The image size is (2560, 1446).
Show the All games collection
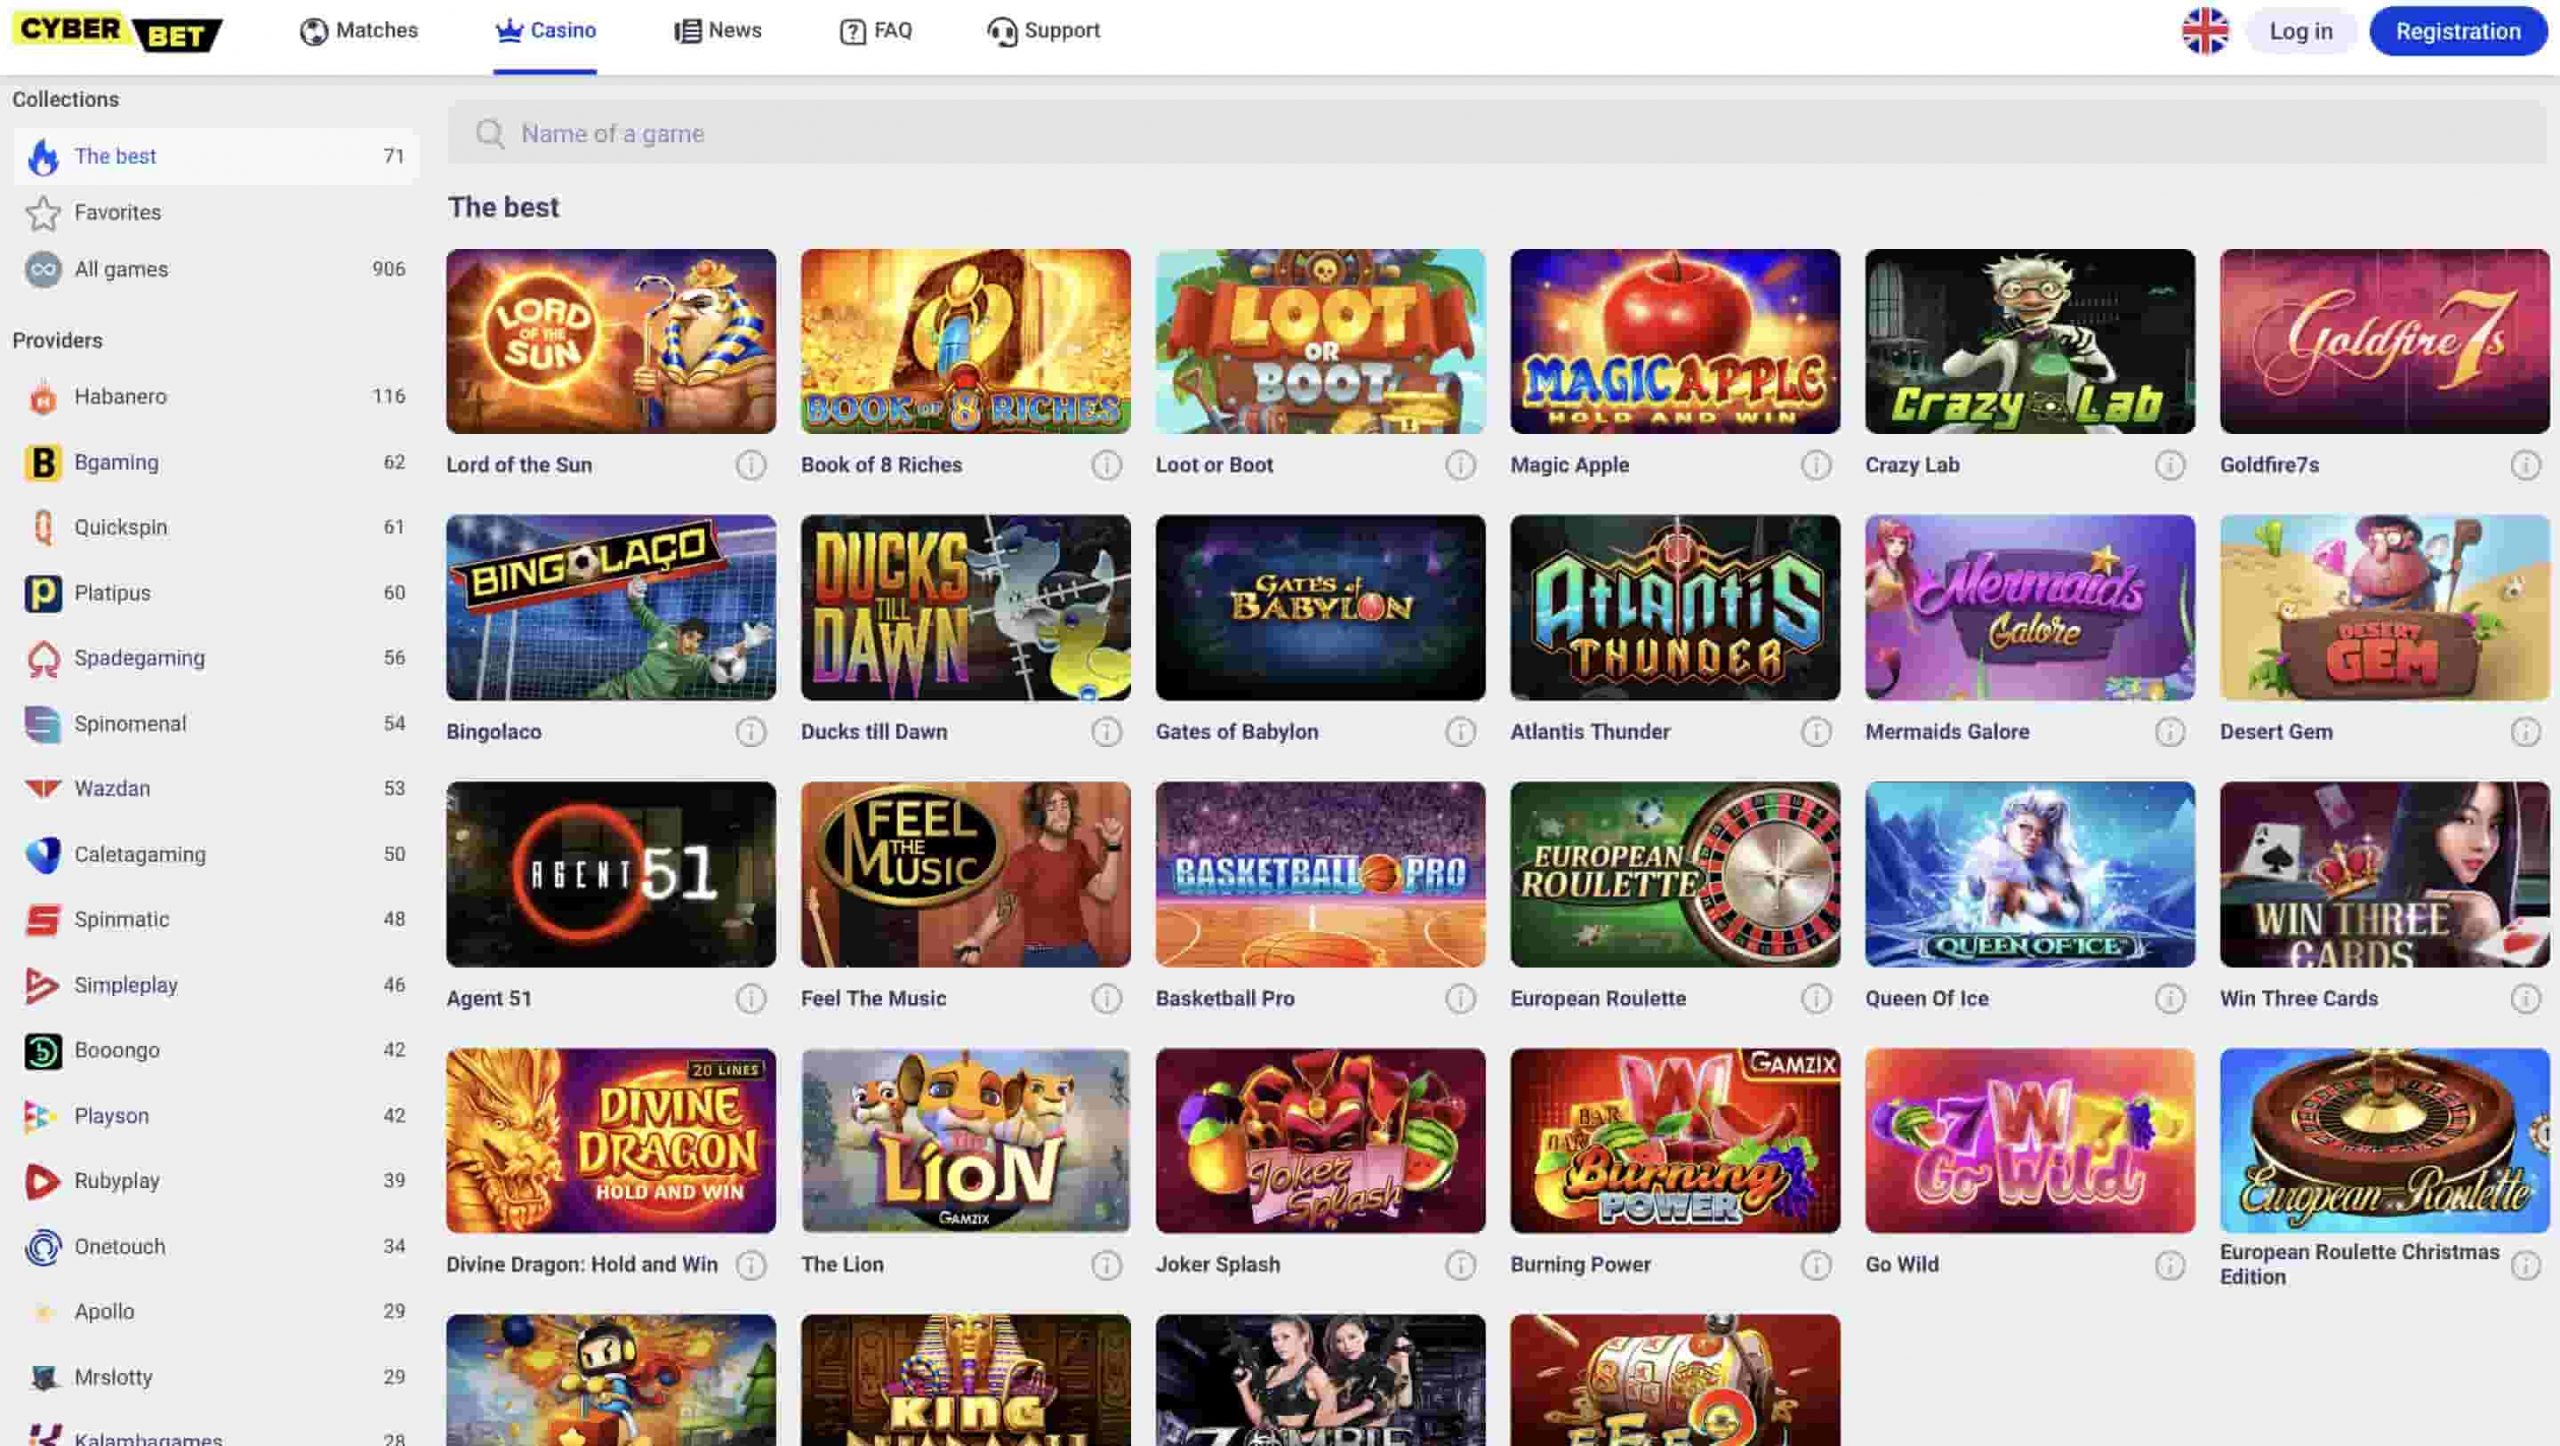[216, 269]
